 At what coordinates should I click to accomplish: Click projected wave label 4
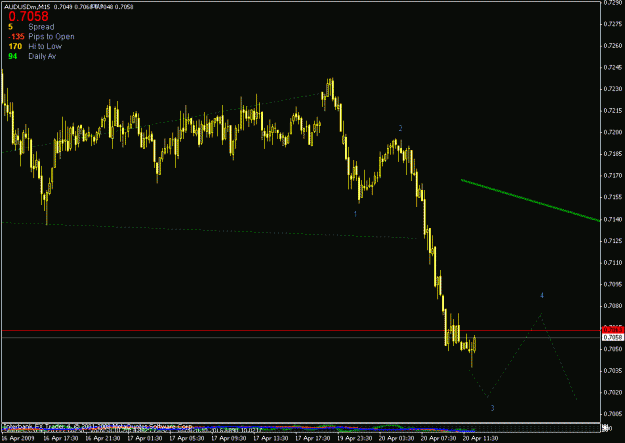tap(542, 295)
